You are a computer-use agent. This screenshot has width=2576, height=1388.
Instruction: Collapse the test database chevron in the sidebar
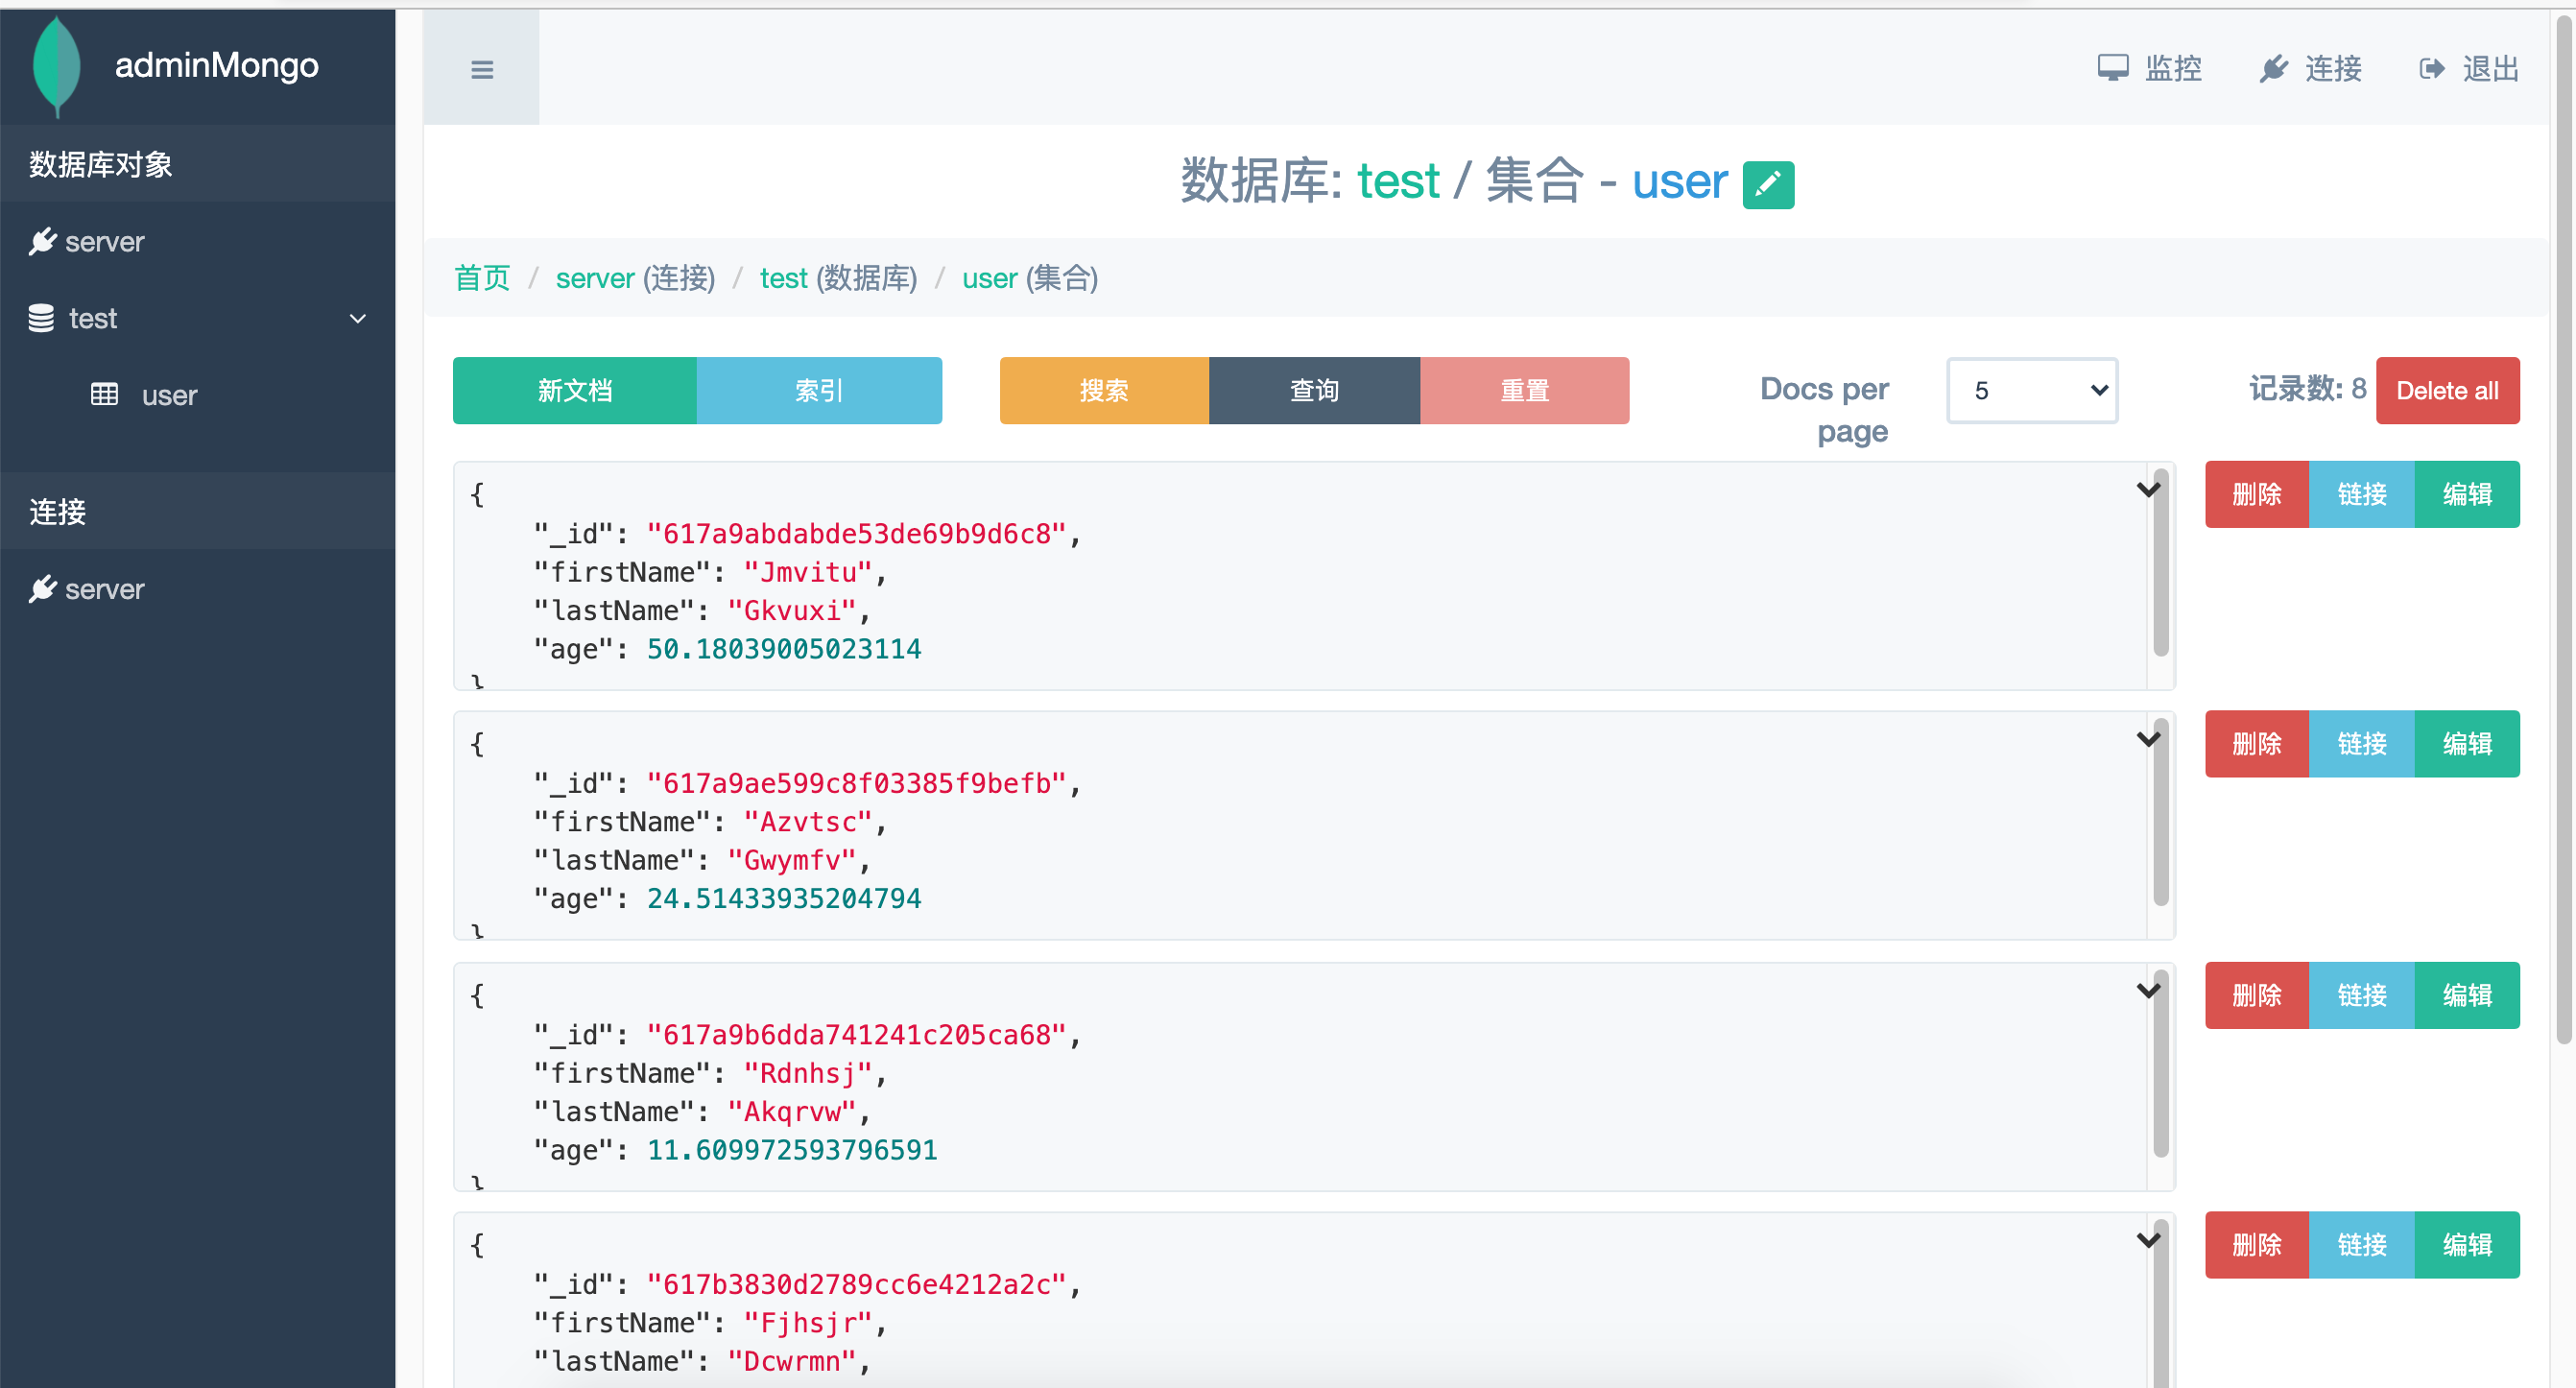[357, 318]
